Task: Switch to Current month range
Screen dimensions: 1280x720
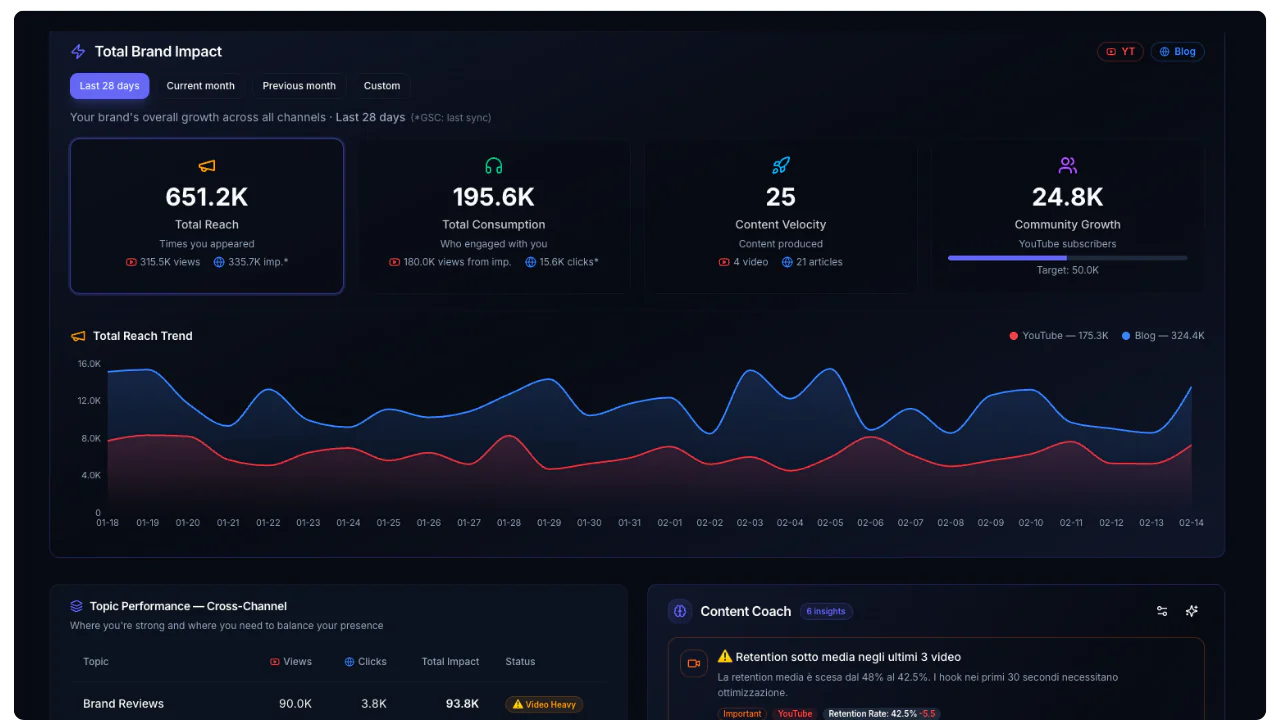Action: 200,86
